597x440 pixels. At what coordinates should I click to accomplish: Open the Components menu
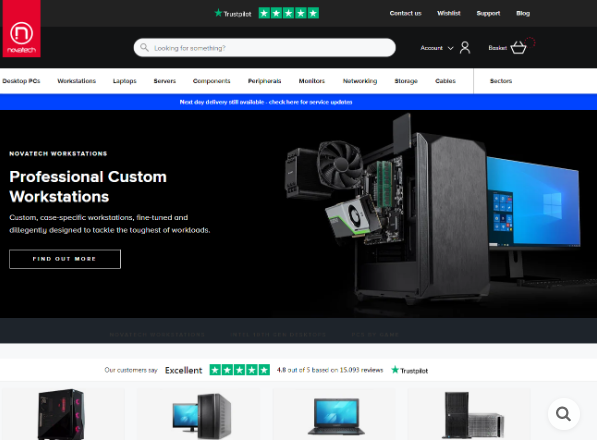211,81
